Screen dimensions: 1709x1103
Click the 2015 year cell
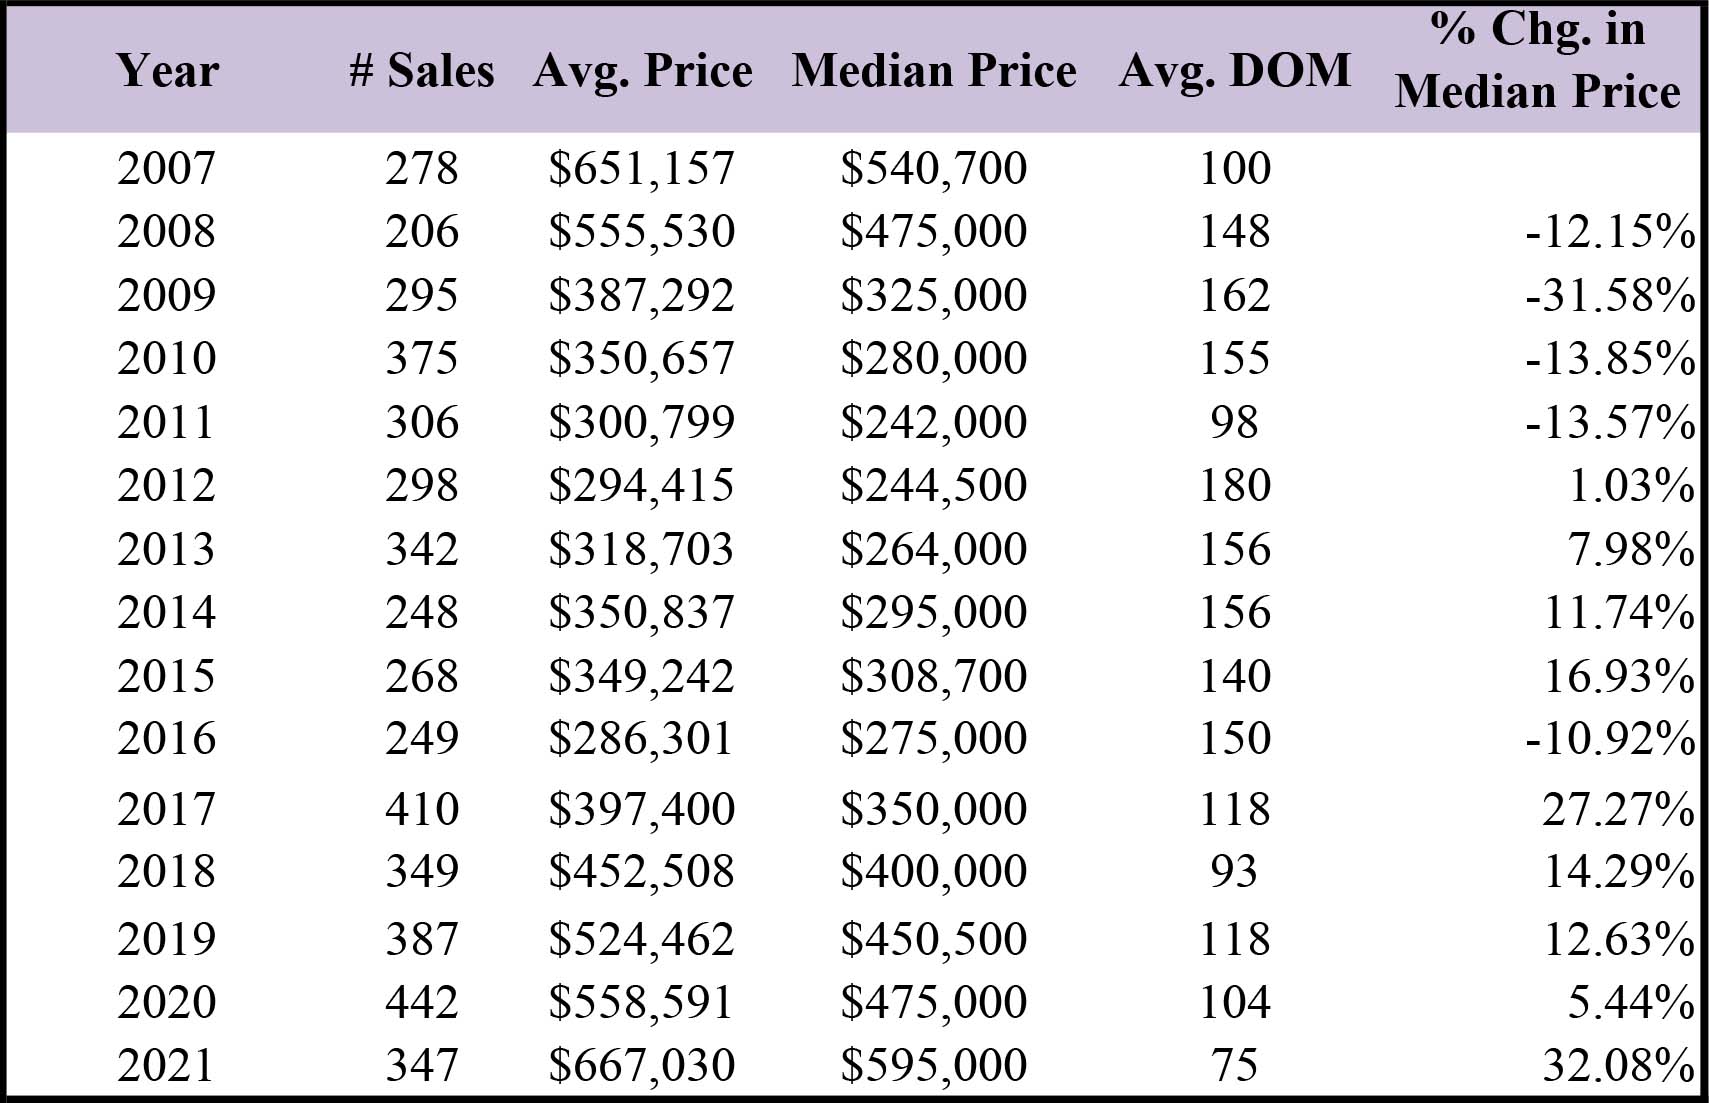click(x=166, y=677)
